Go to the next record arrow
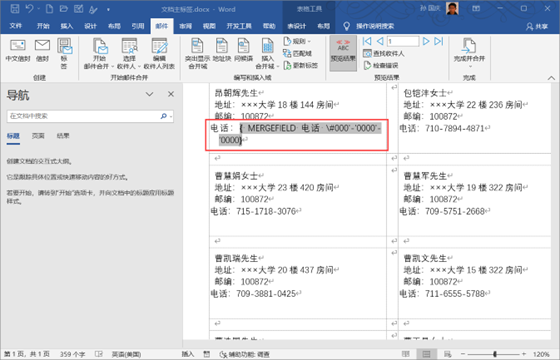 (x=426, y=41)
